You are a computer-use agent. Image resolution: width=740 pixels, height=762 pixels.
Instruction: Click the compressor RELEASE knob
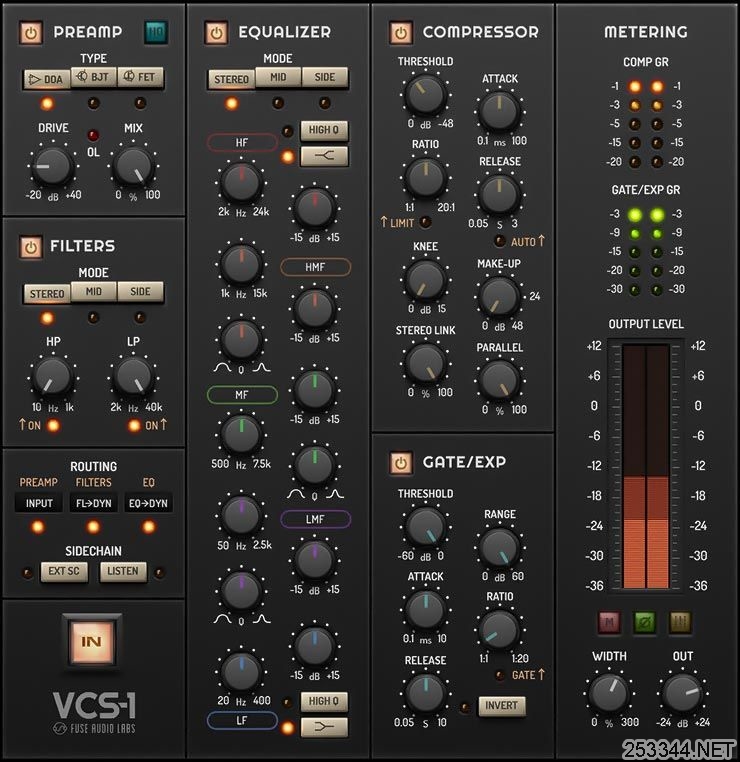coord(499,194)
